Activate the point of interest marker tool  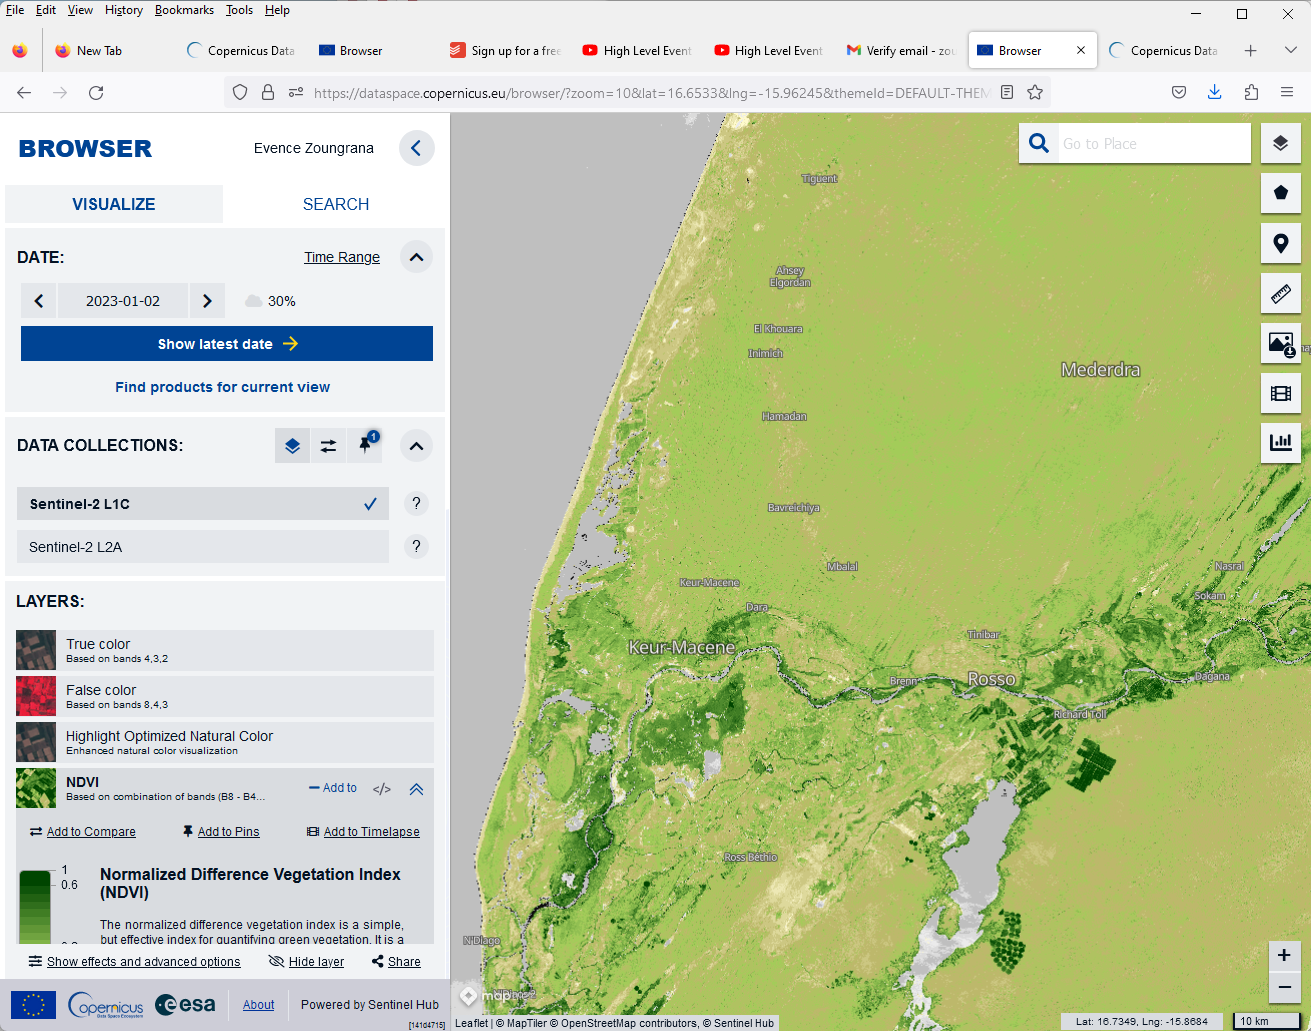[1280, 243]
